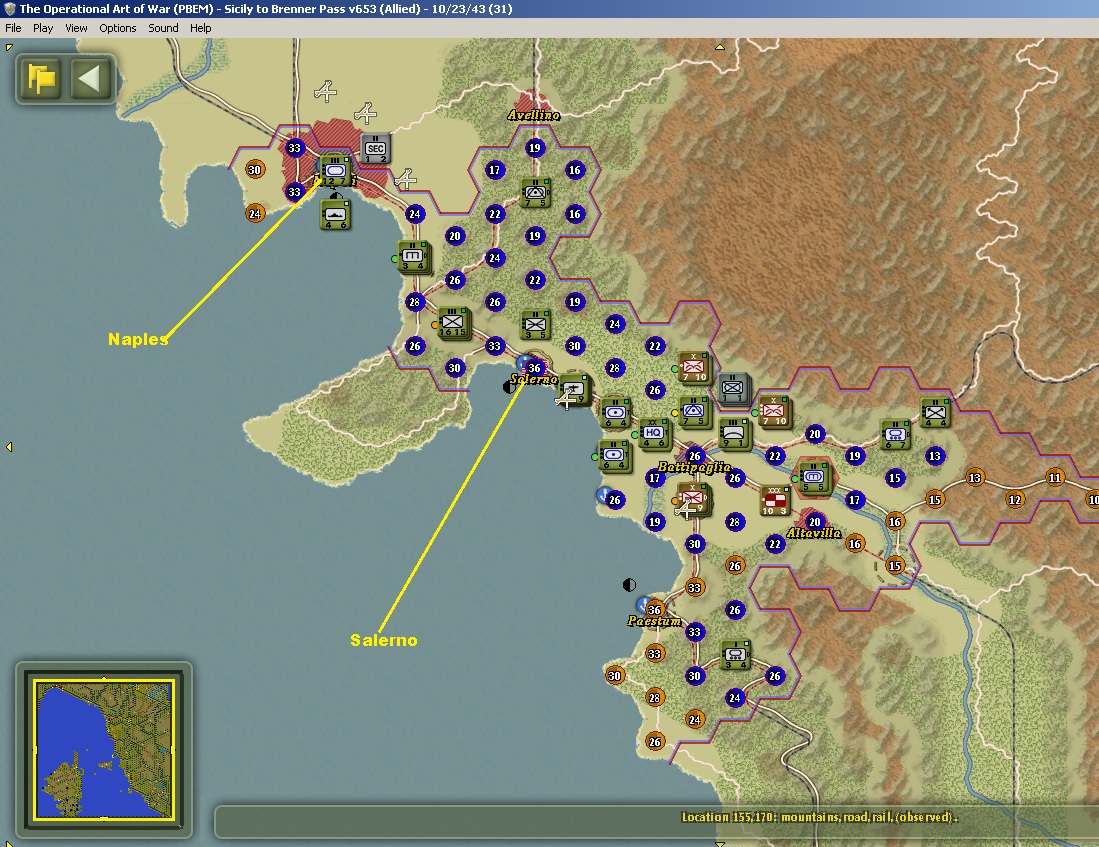Click the Location 155,170 status text
The image size is (1099, 847).
point(819,817)
